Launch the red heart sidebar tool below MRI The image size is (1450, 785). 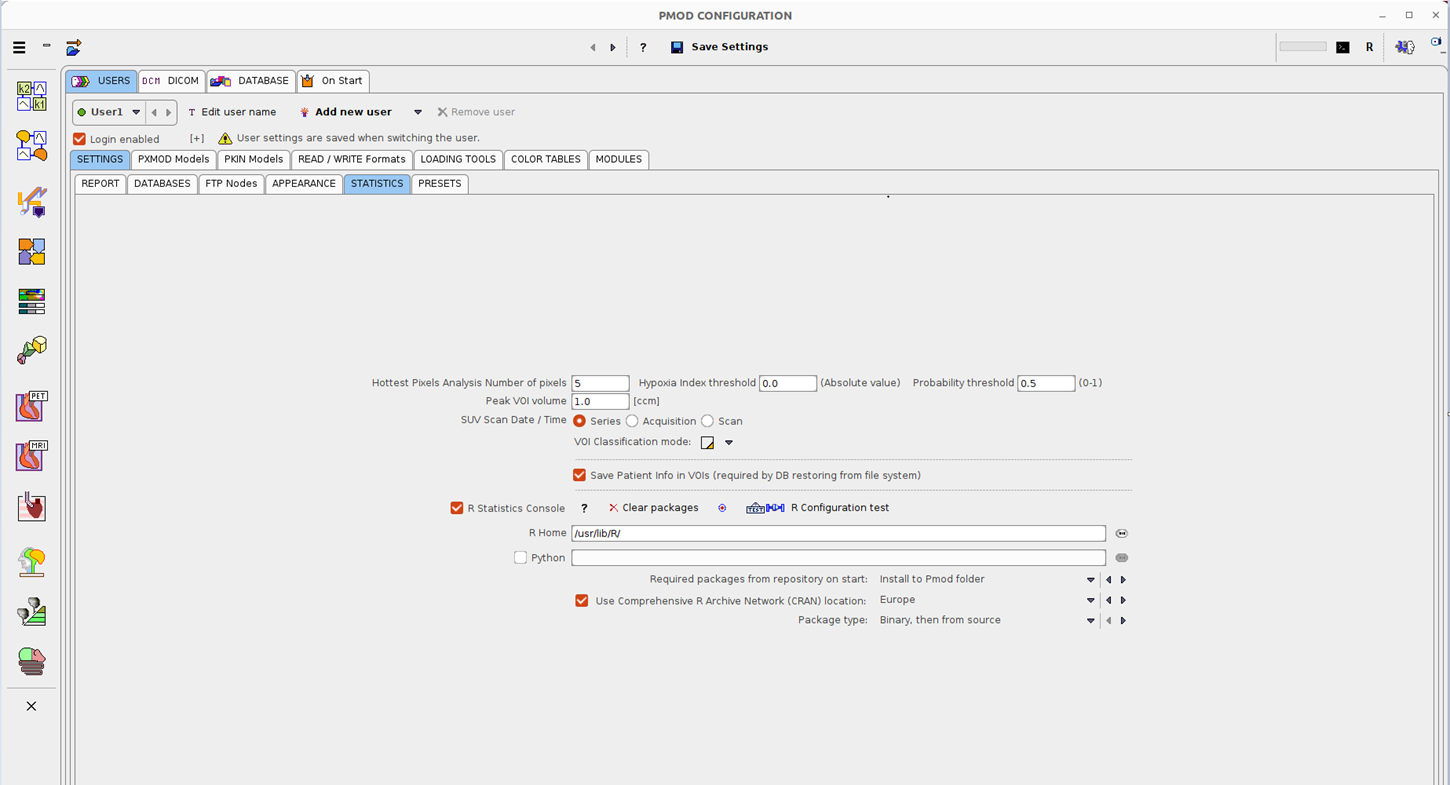pyautogui.click(x=32, y=507)
